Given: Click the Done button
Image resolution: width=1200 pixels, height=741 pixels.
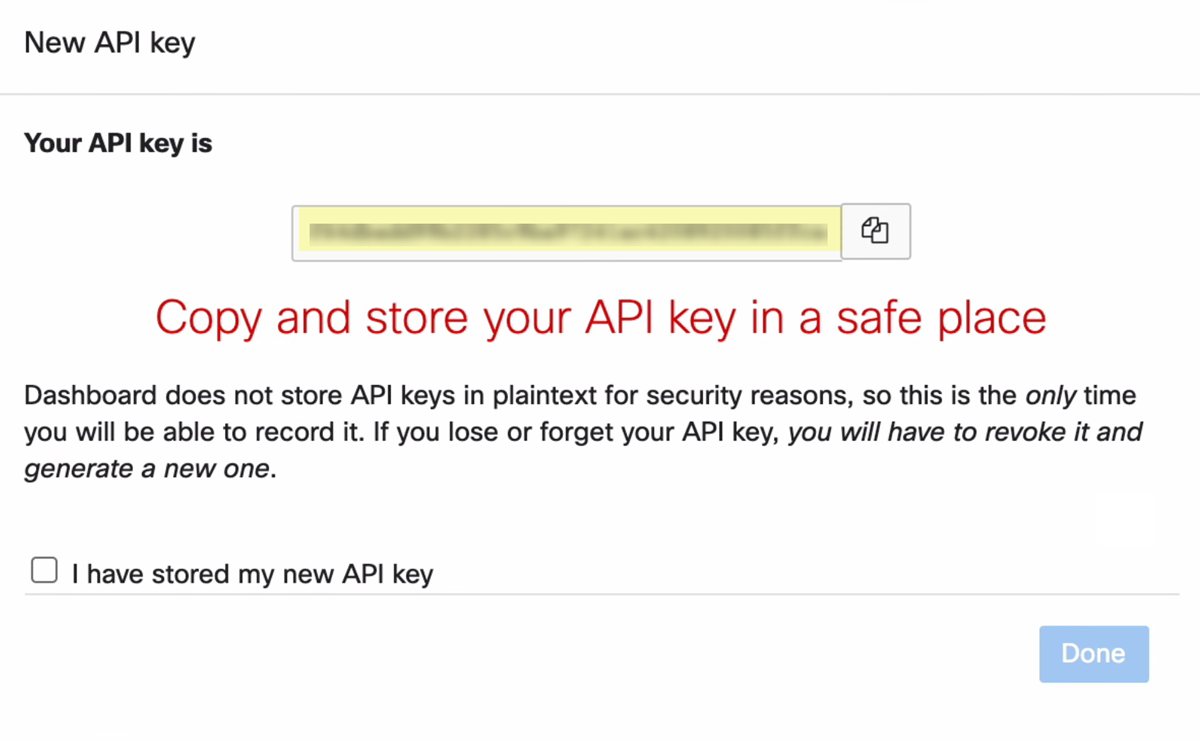Looking at the screenshot, I should (1093, 654).
